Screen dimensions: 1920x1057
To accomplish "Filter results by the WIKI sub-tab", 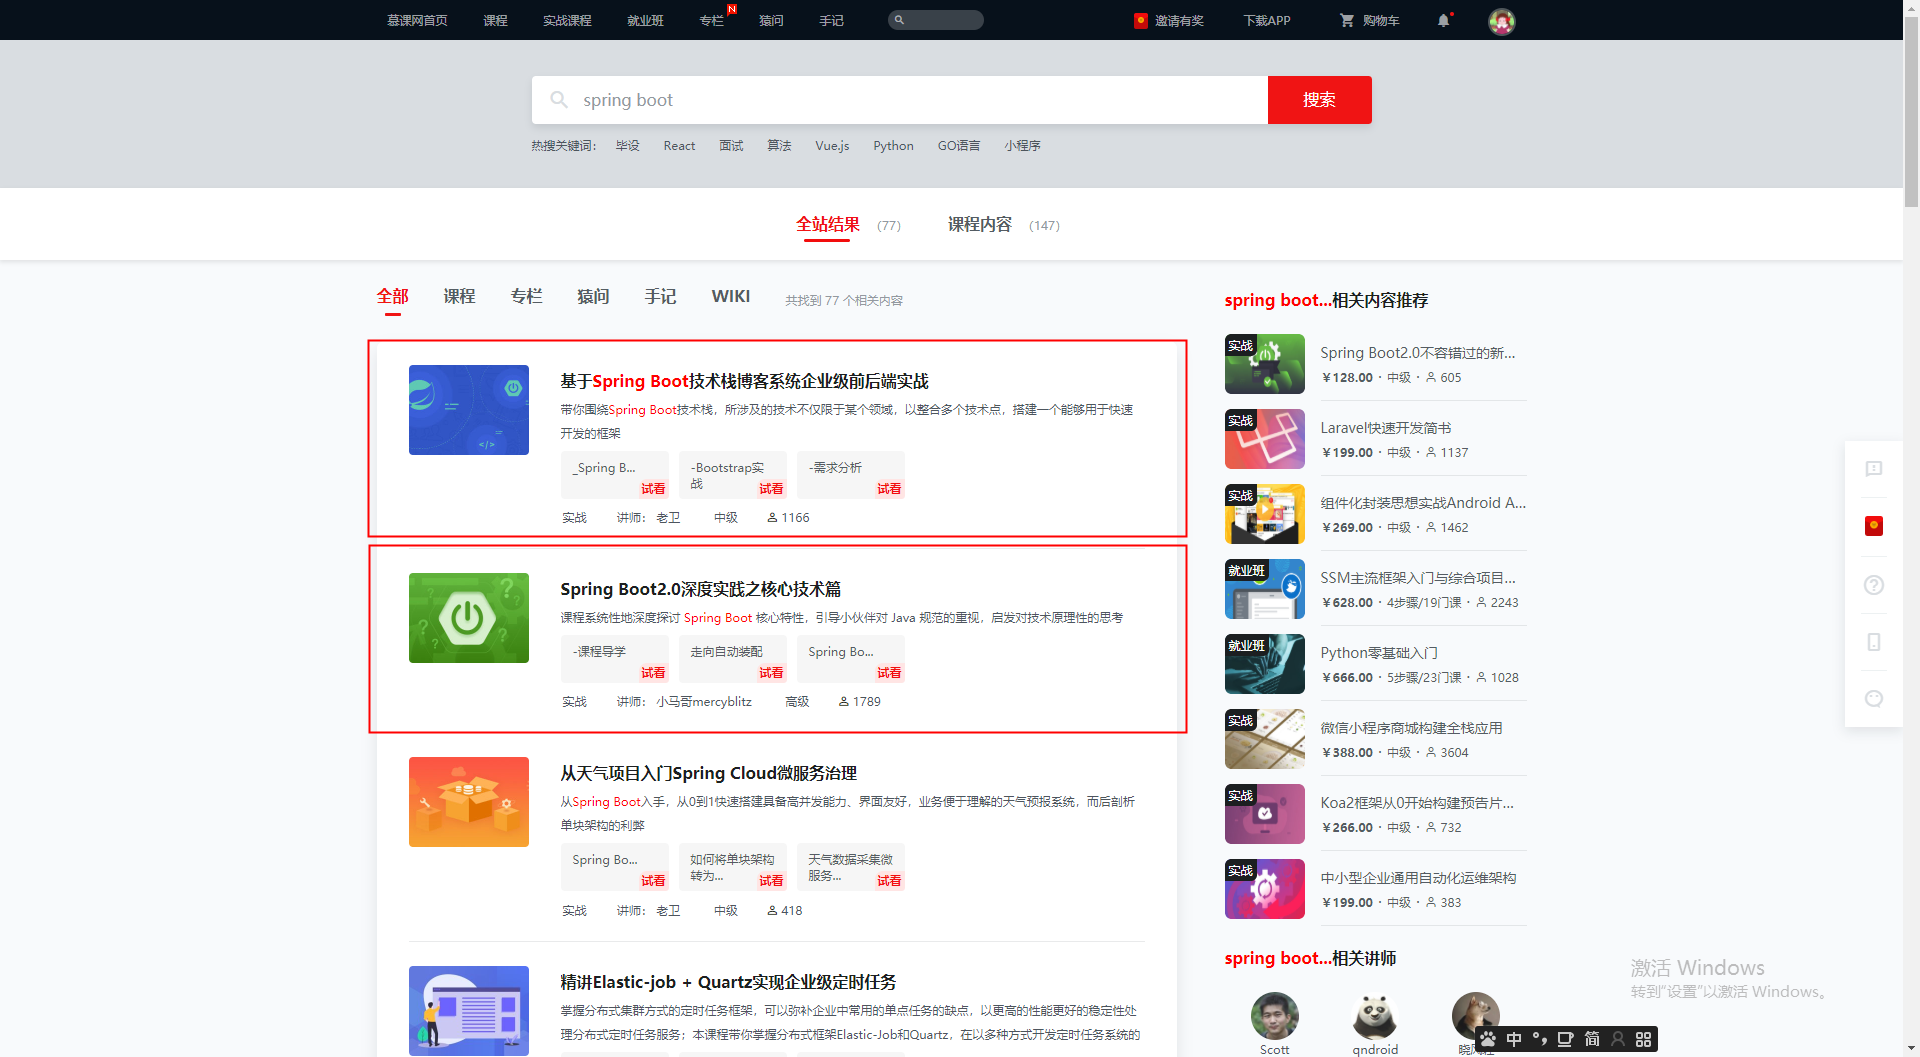I will coord(731,296).
